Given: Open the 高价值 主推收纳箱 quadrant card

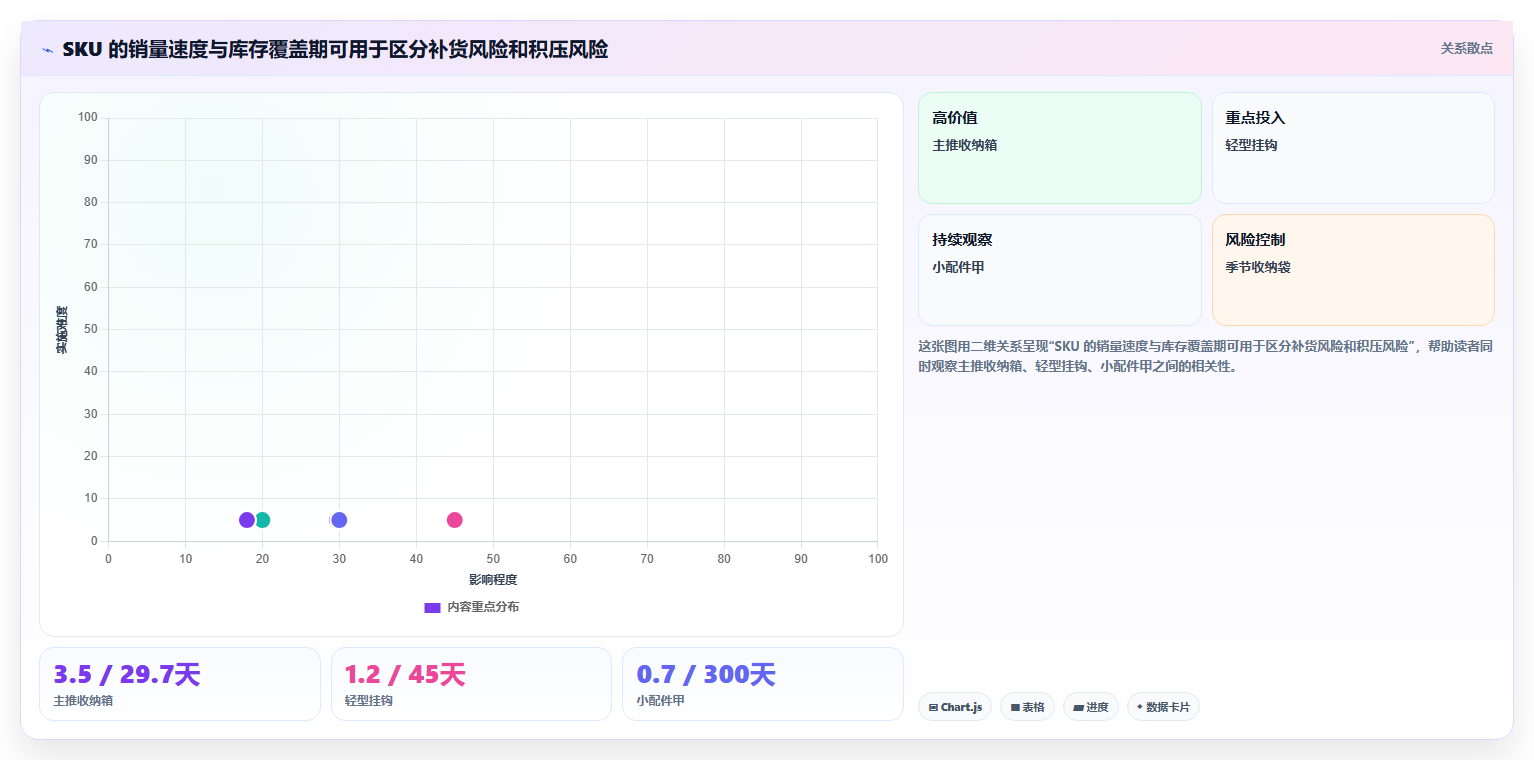Looking at the screenshot, I should click(1060, 148).
